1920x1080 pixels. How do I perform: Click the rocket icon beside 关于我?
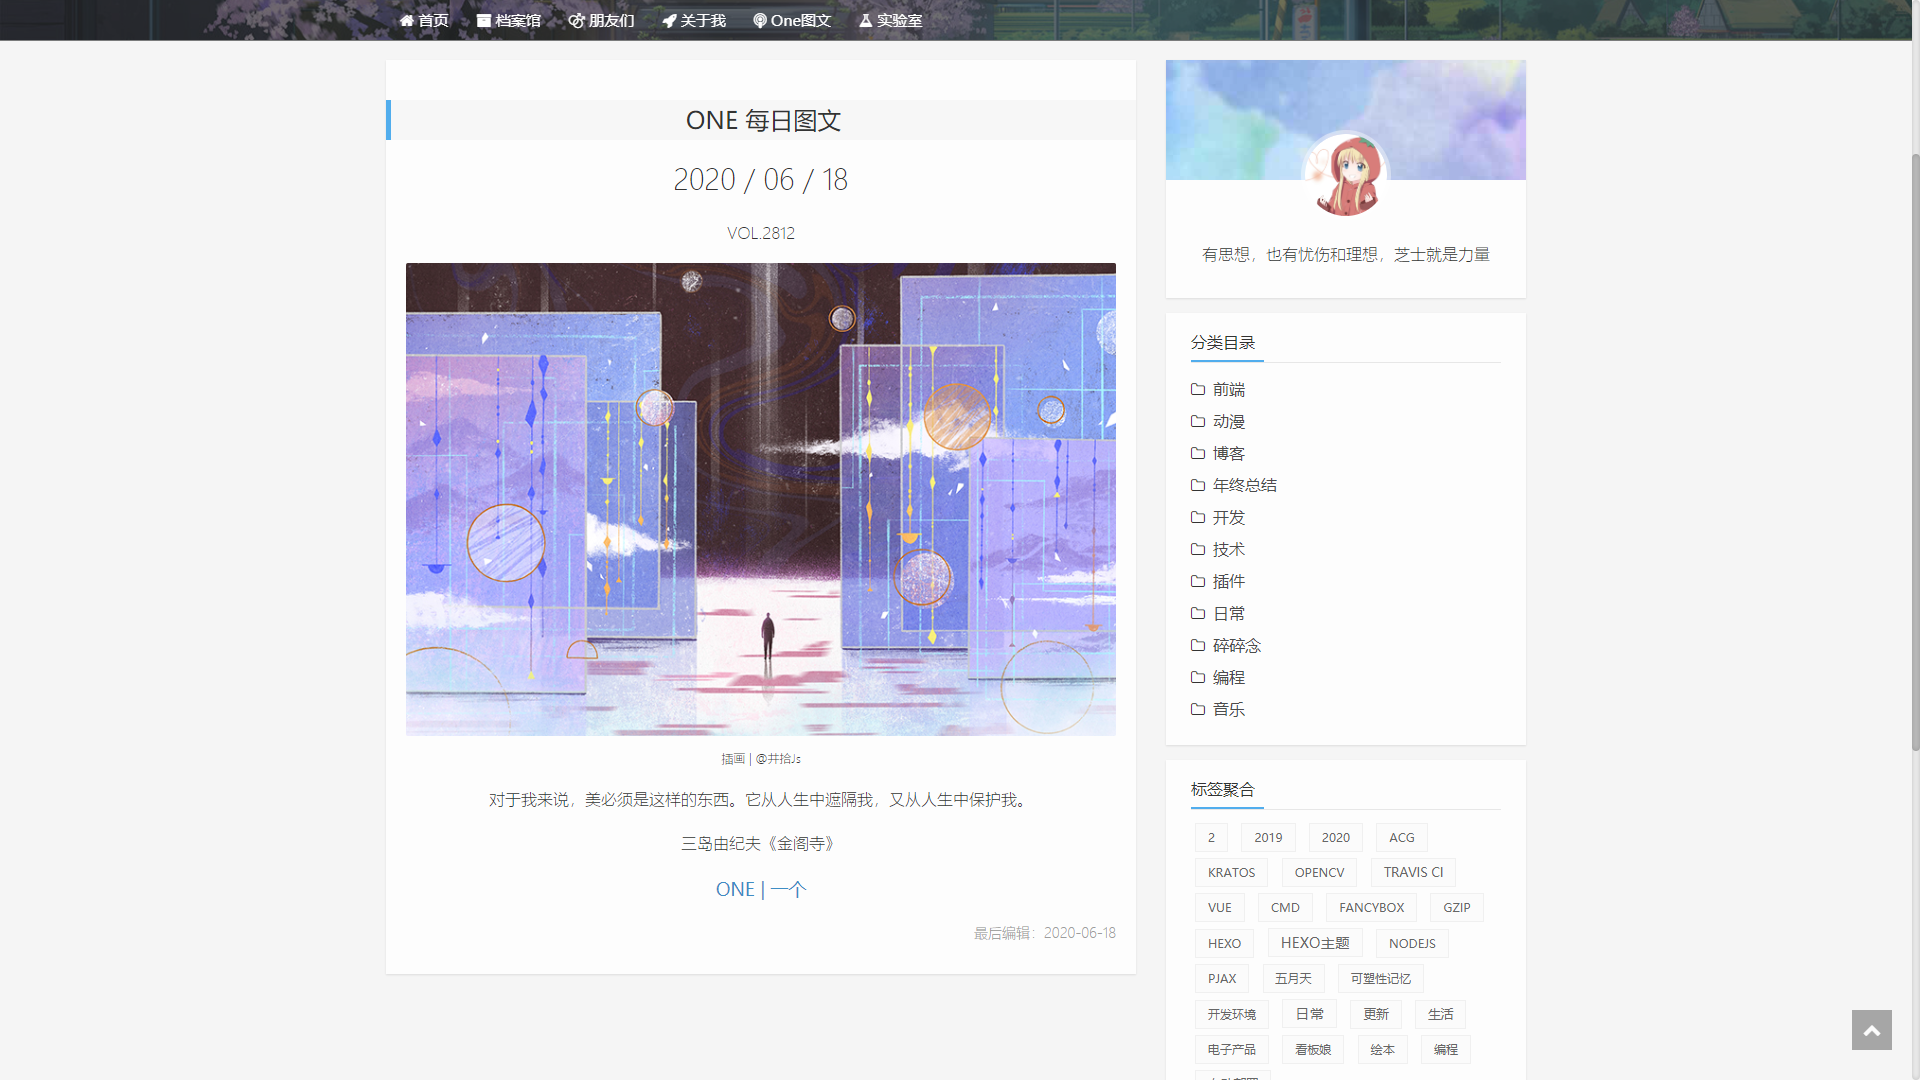pyautogui.click(x=669, y=20)
